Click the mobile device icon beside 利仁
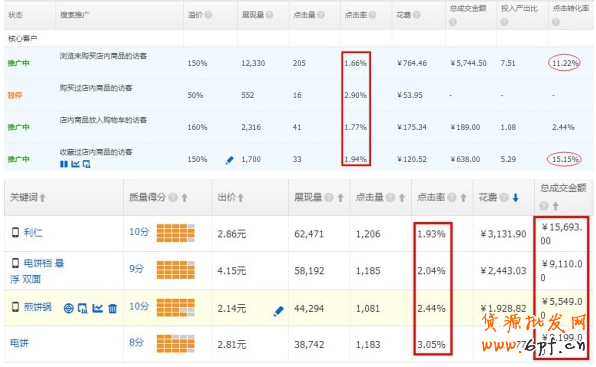596x367 pixels. 15,232
